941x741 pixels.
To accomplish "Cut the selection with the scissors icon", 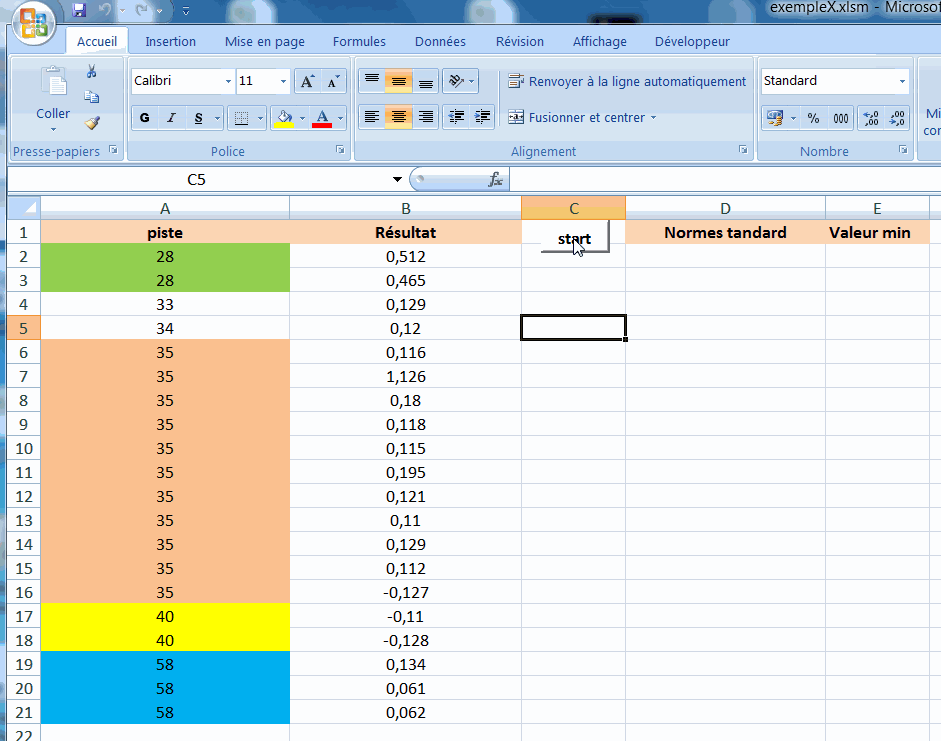I will click(91, 71).
